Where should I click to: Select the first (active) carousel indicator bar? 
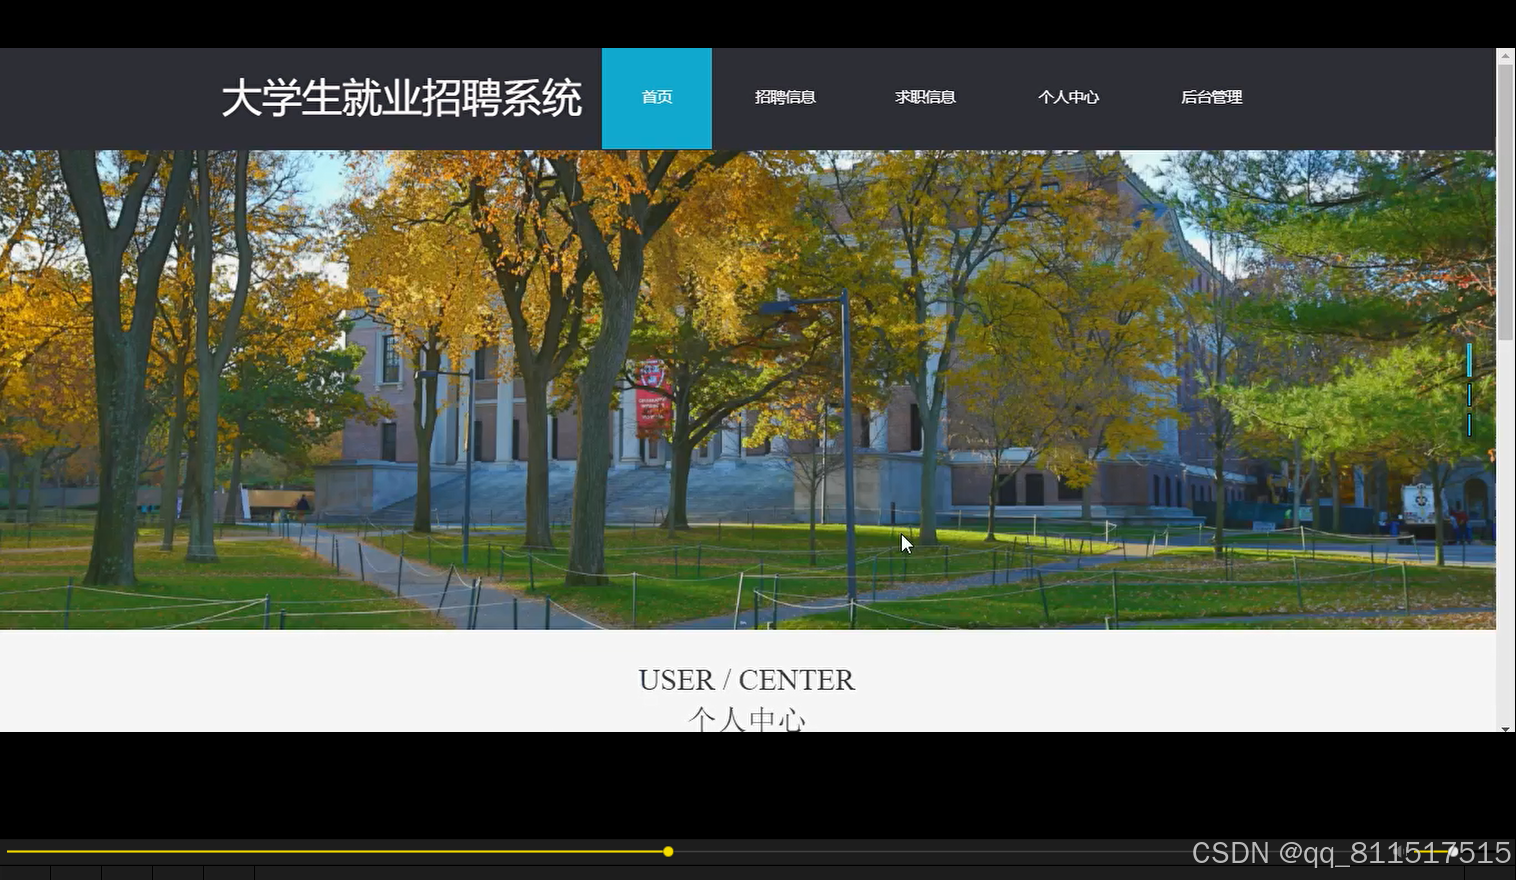(1469, 360)
